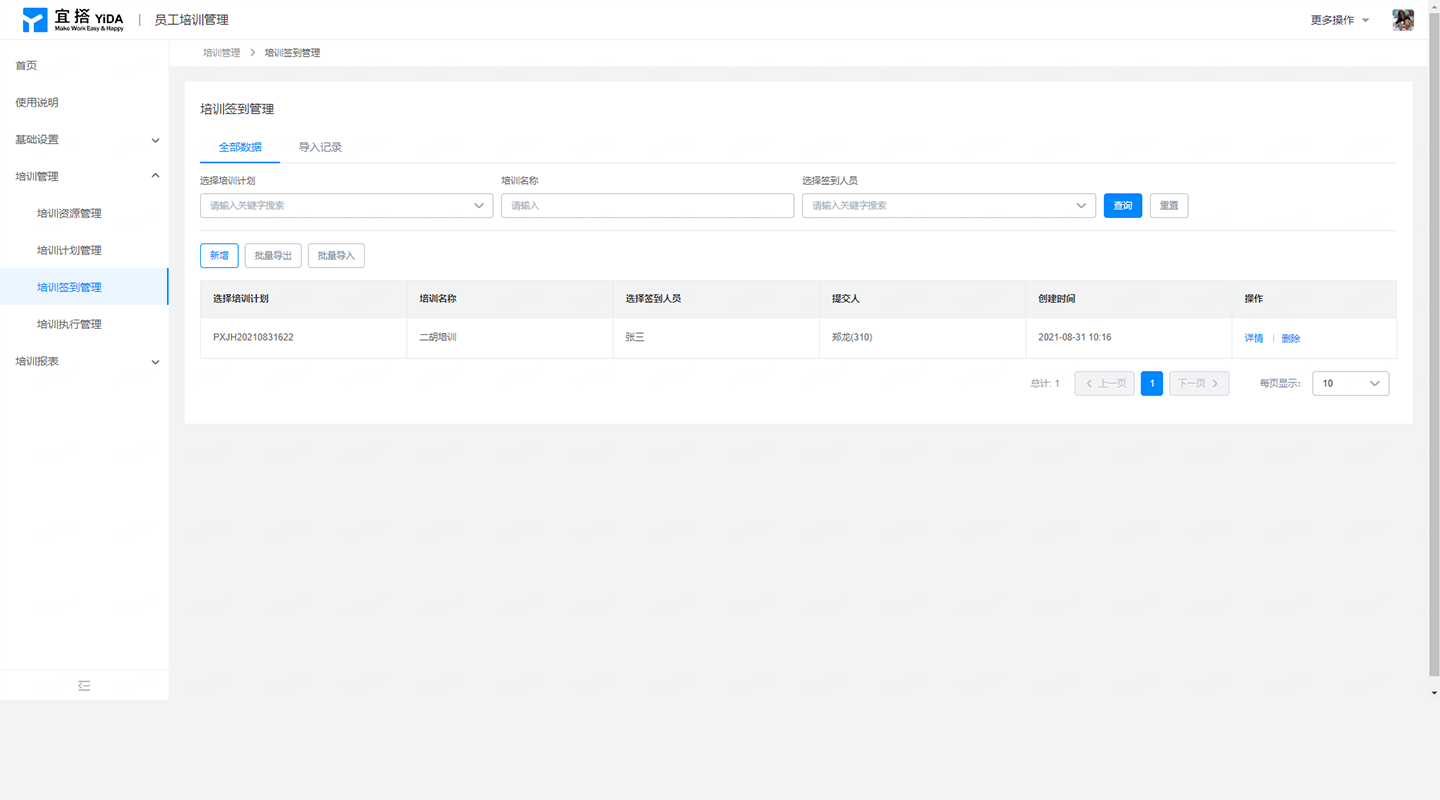Click 删除 for the 二胡培训 row
The height and width of the screenshot is (800, 1440).
click(x=1291, y=339)
